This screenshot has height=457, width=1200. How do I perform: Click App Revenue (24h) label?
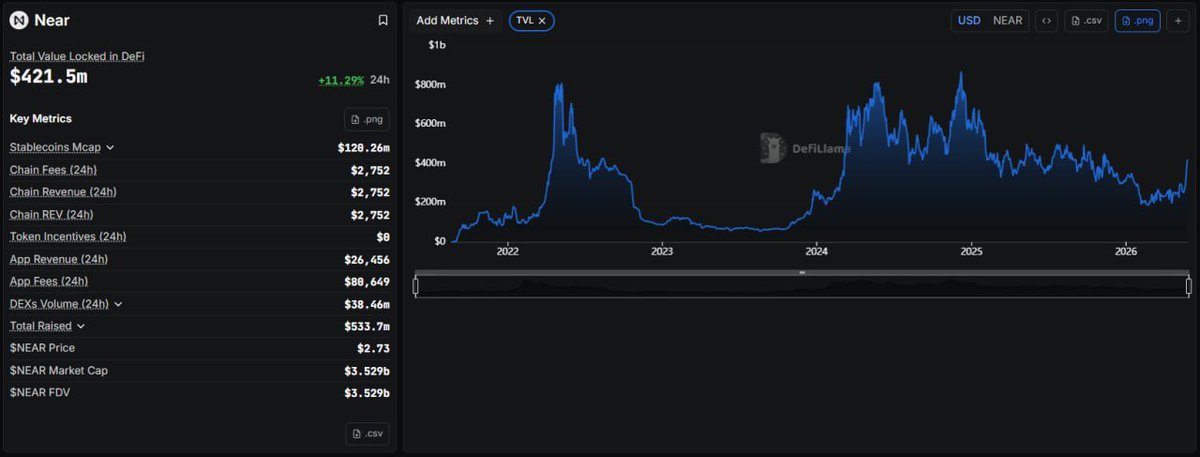click(58, 259)
